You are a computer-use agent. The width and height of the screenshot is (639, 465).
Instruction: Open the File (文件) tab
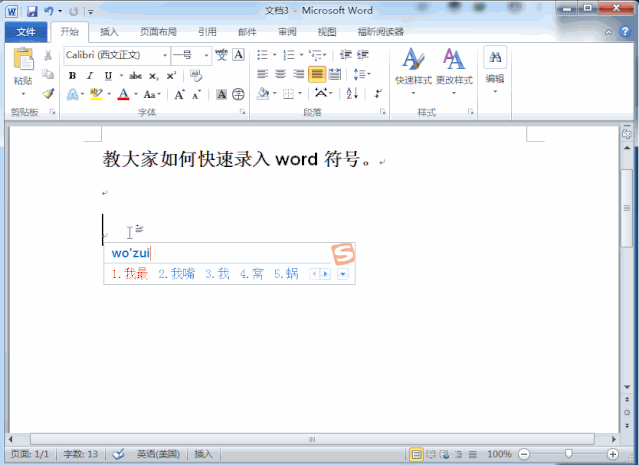tap(26, 32)
